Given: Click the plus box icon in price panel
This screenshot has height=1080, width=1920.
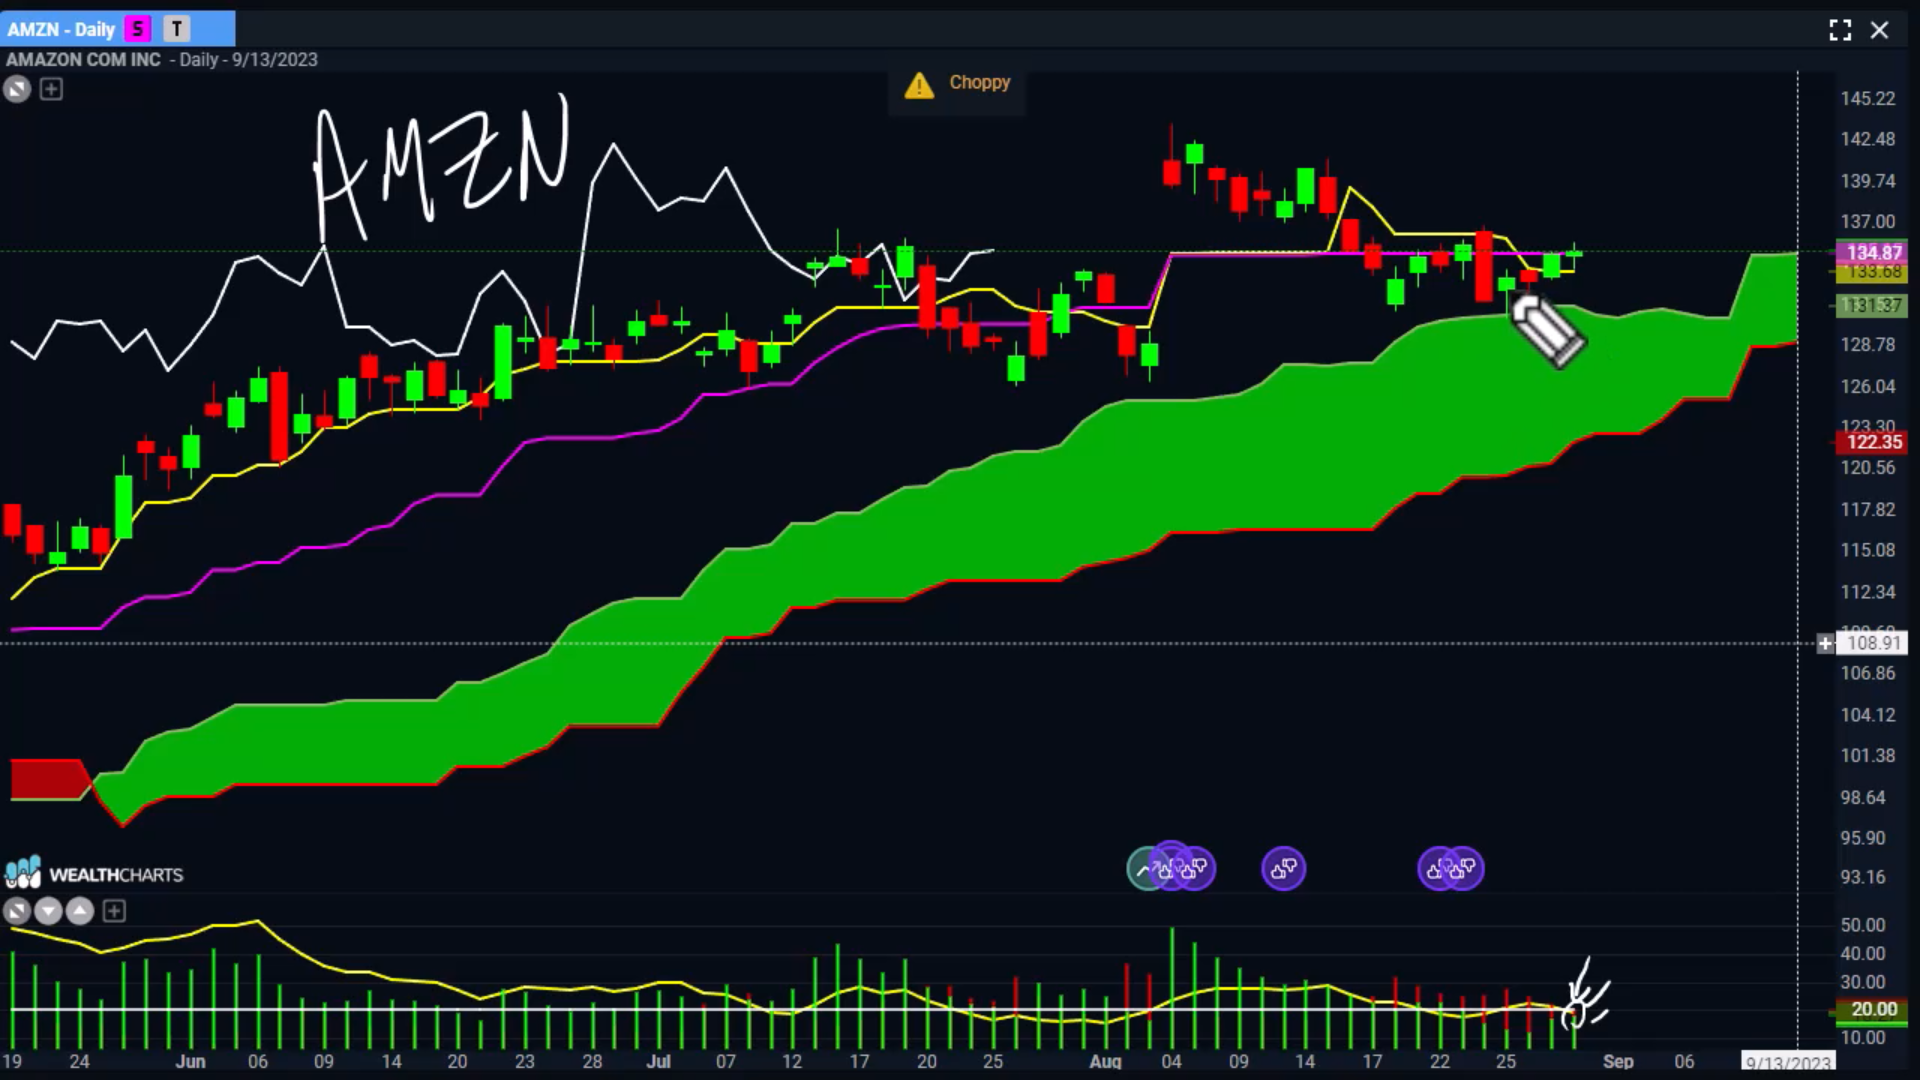Looking at the screenshot, I should [51, 90].
